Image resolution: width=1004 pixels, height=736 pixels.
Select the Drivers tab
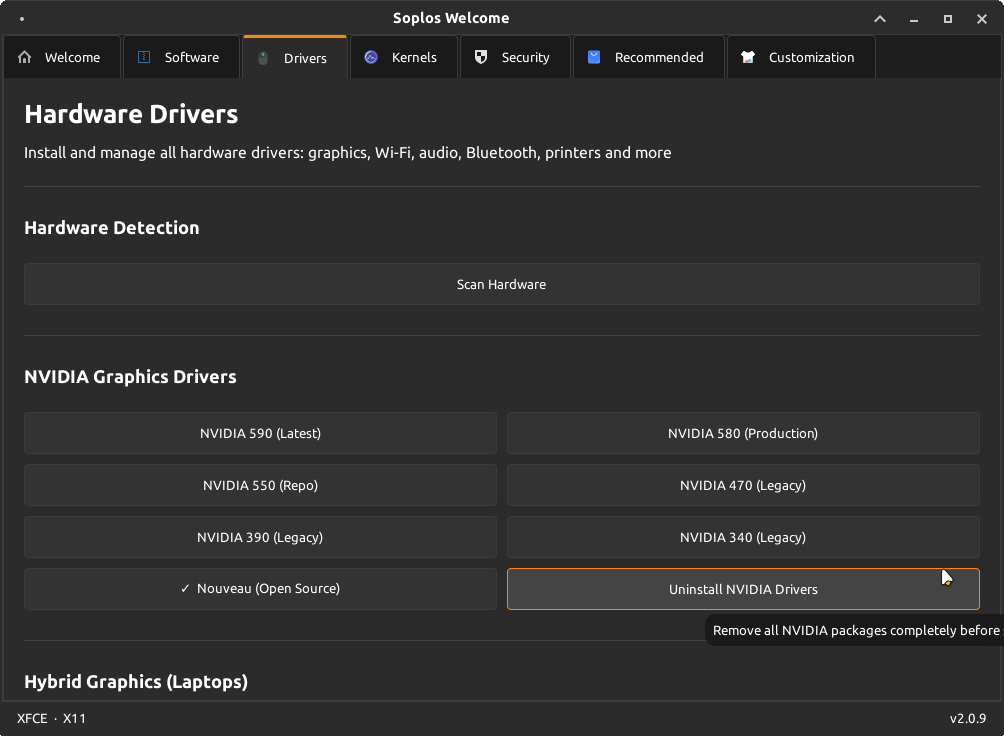point(295,58)
